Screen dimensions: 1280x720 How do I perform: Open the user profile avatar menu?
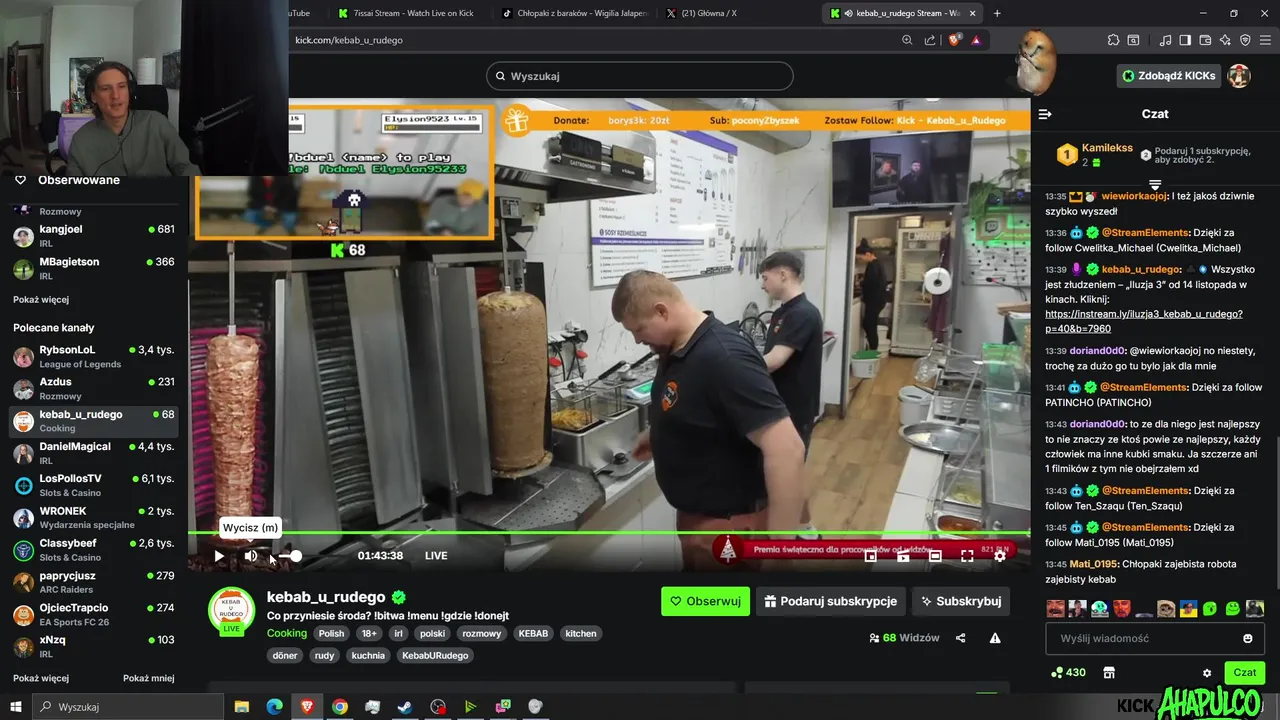click(1239, 76)
